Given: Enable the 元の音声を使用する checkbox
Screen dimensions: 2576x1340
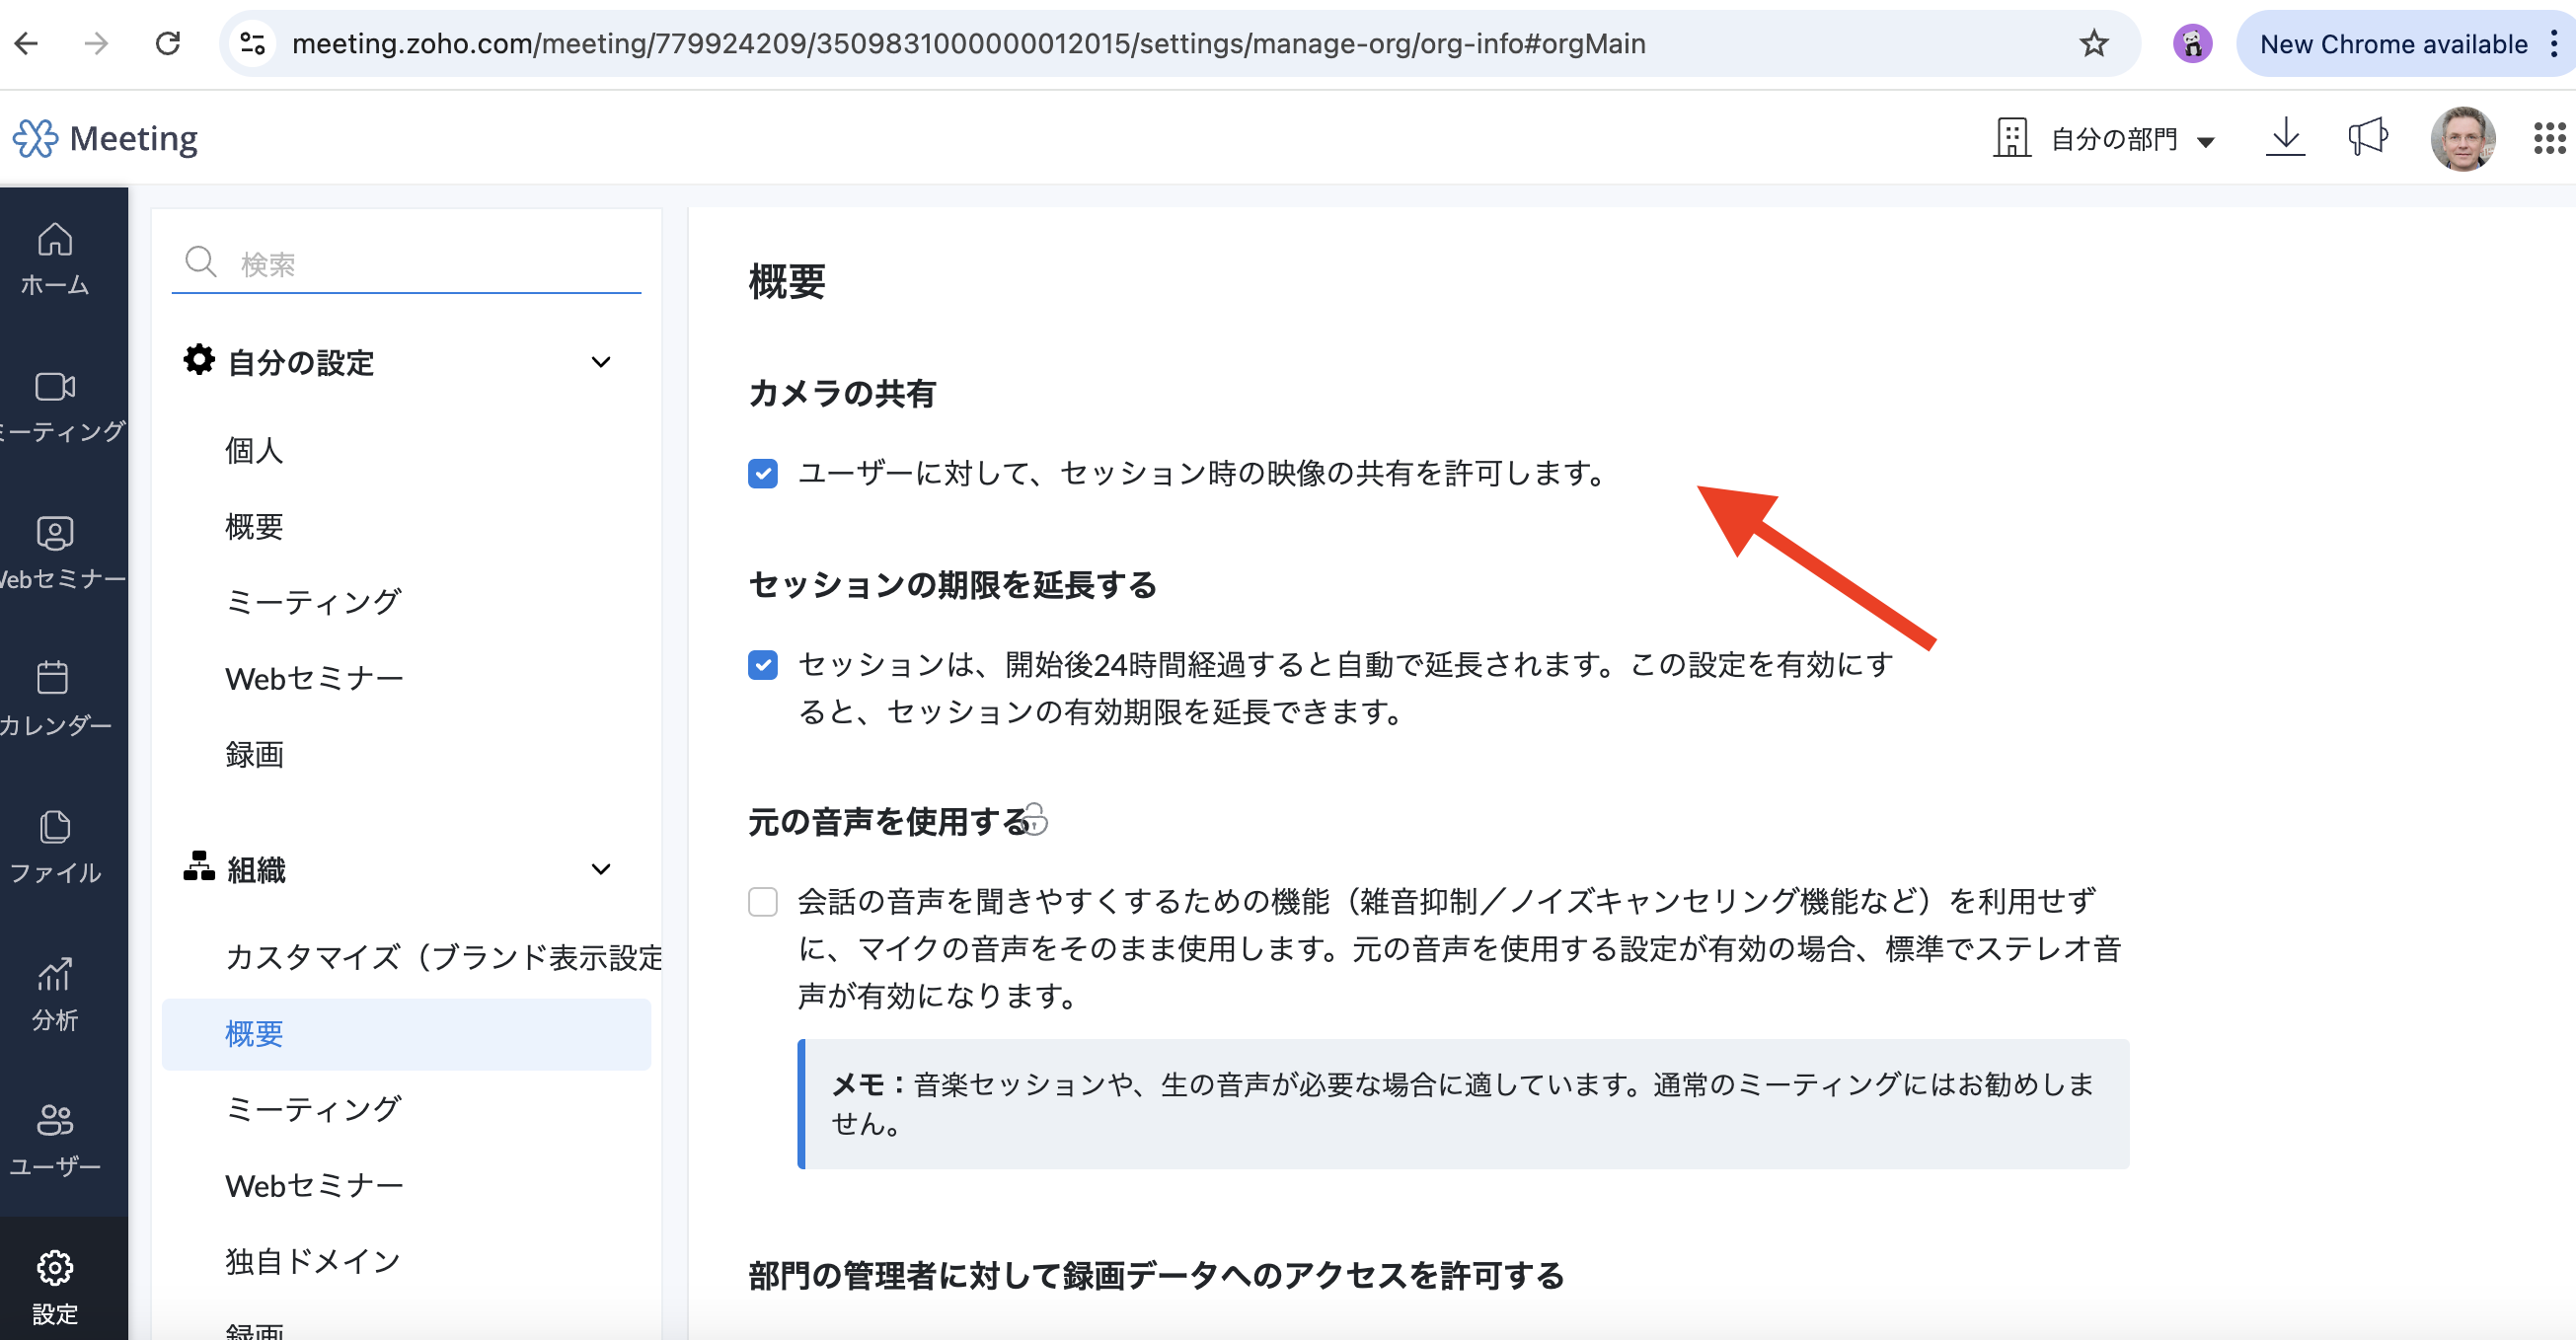Looking at the screenshot, I should (763, 902).
